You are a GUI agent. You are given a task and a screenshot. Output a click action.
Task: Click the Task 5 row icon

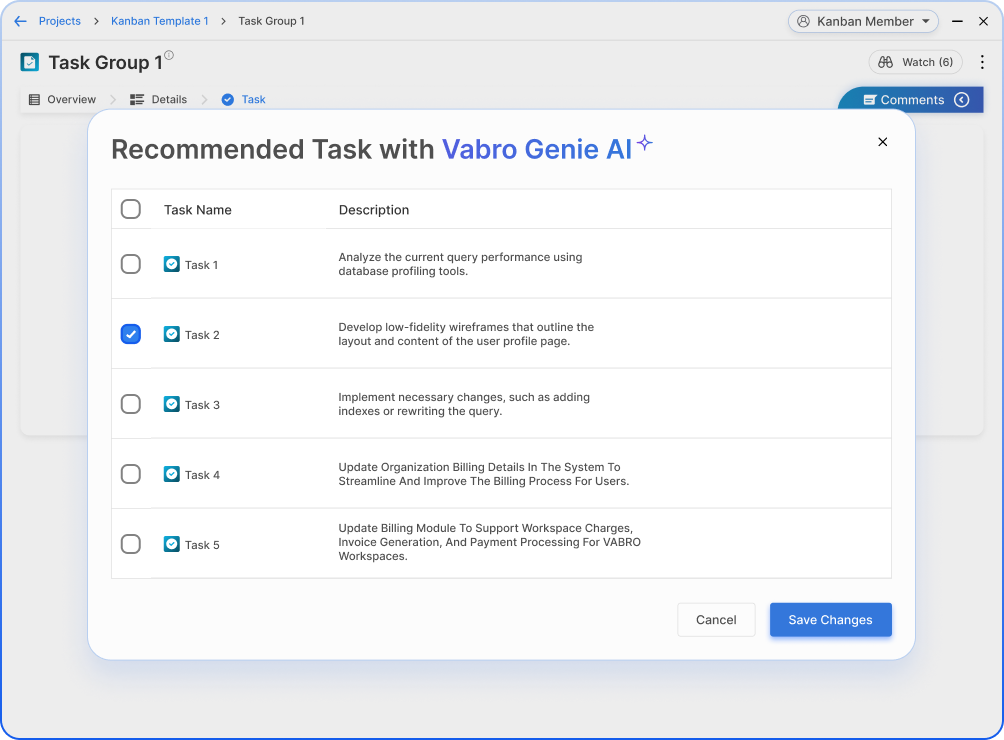click(172, 544)
